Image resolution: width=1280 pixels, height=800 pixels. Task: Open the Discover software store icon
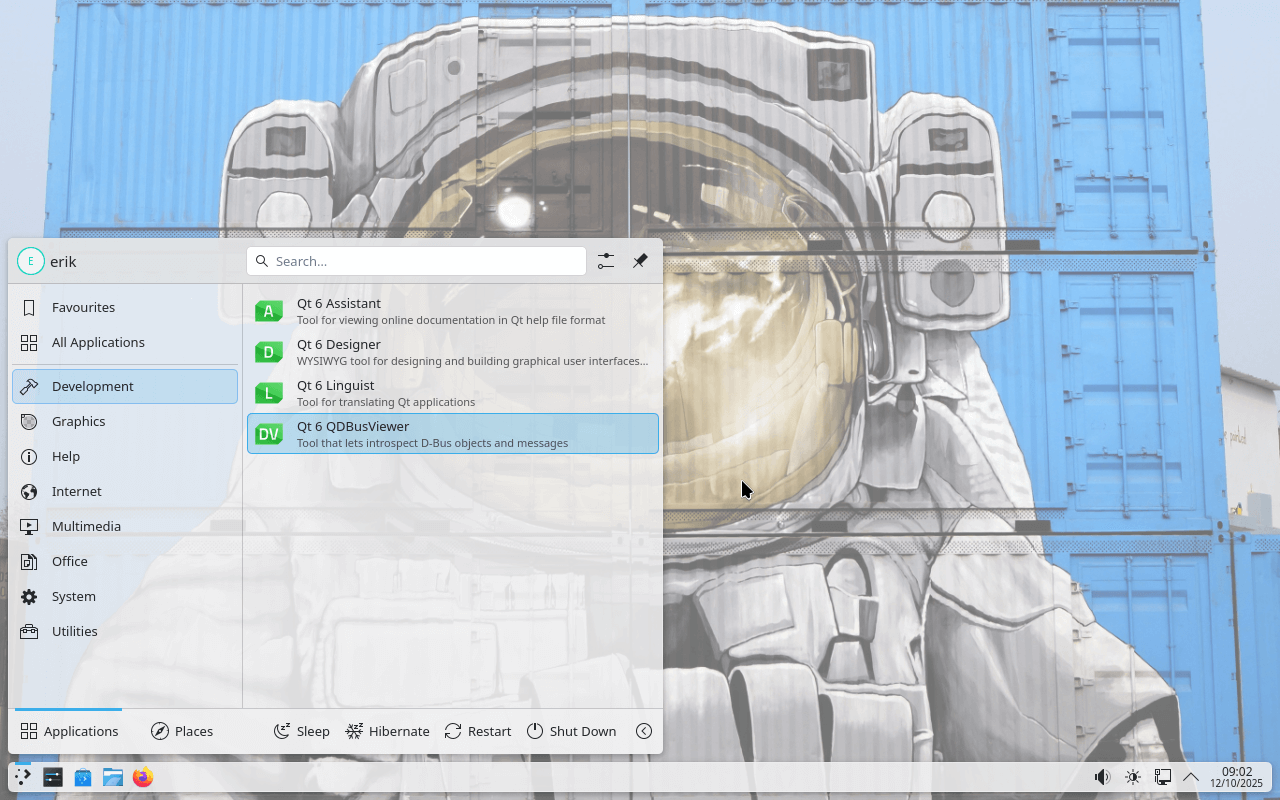[x=83, y=777]
